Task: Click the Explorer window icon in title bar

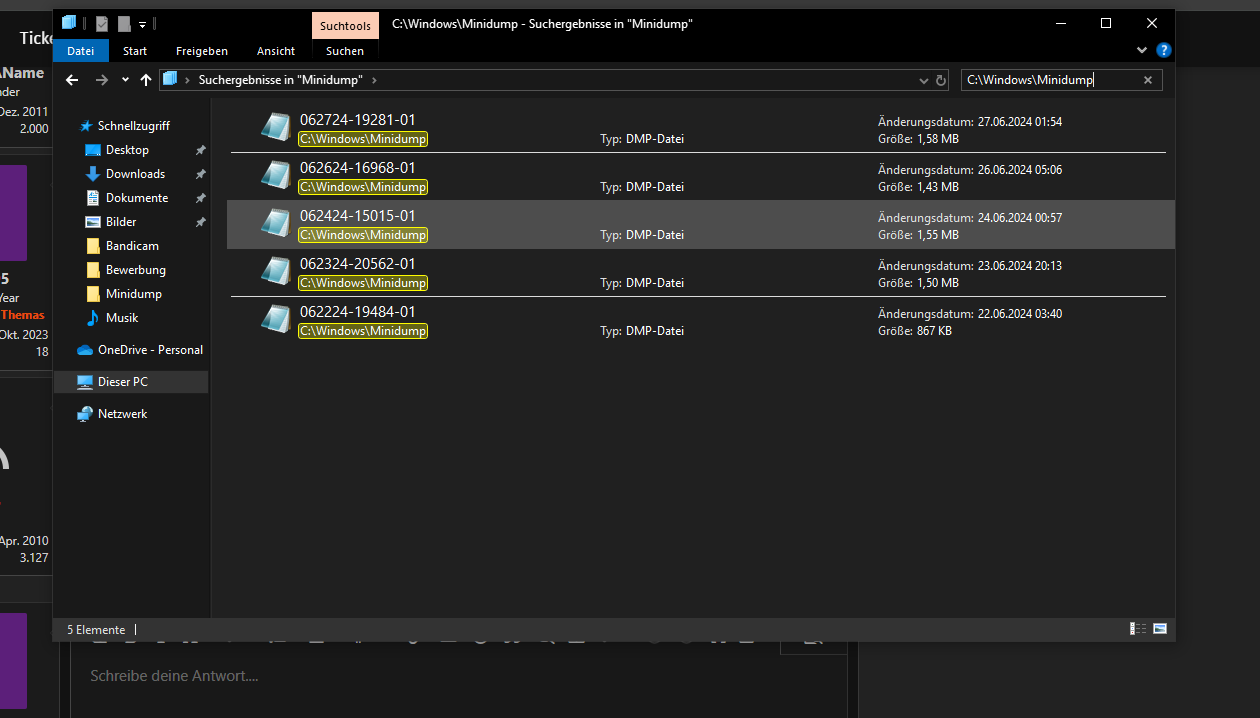Action: [69, 22]
